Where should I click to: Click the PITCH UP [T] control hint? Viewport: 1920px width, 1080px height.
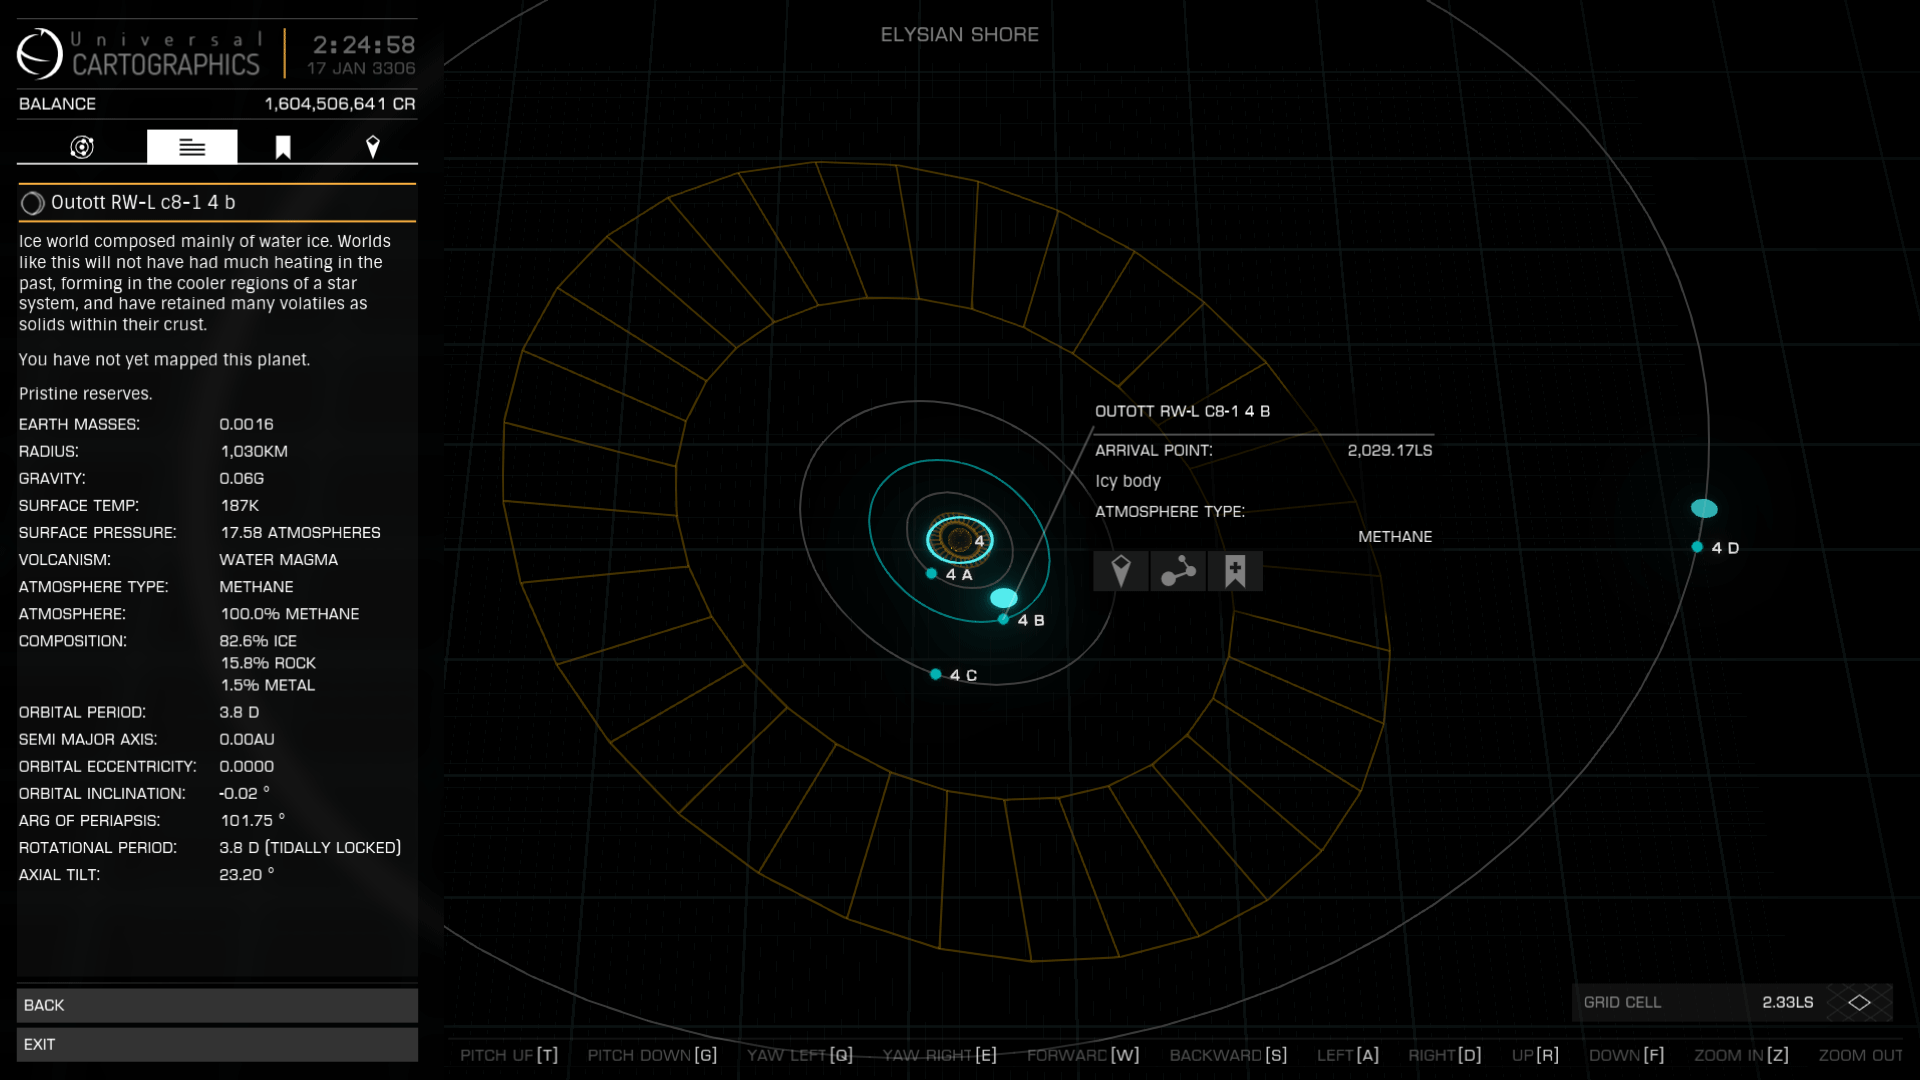pos(509,1055)
